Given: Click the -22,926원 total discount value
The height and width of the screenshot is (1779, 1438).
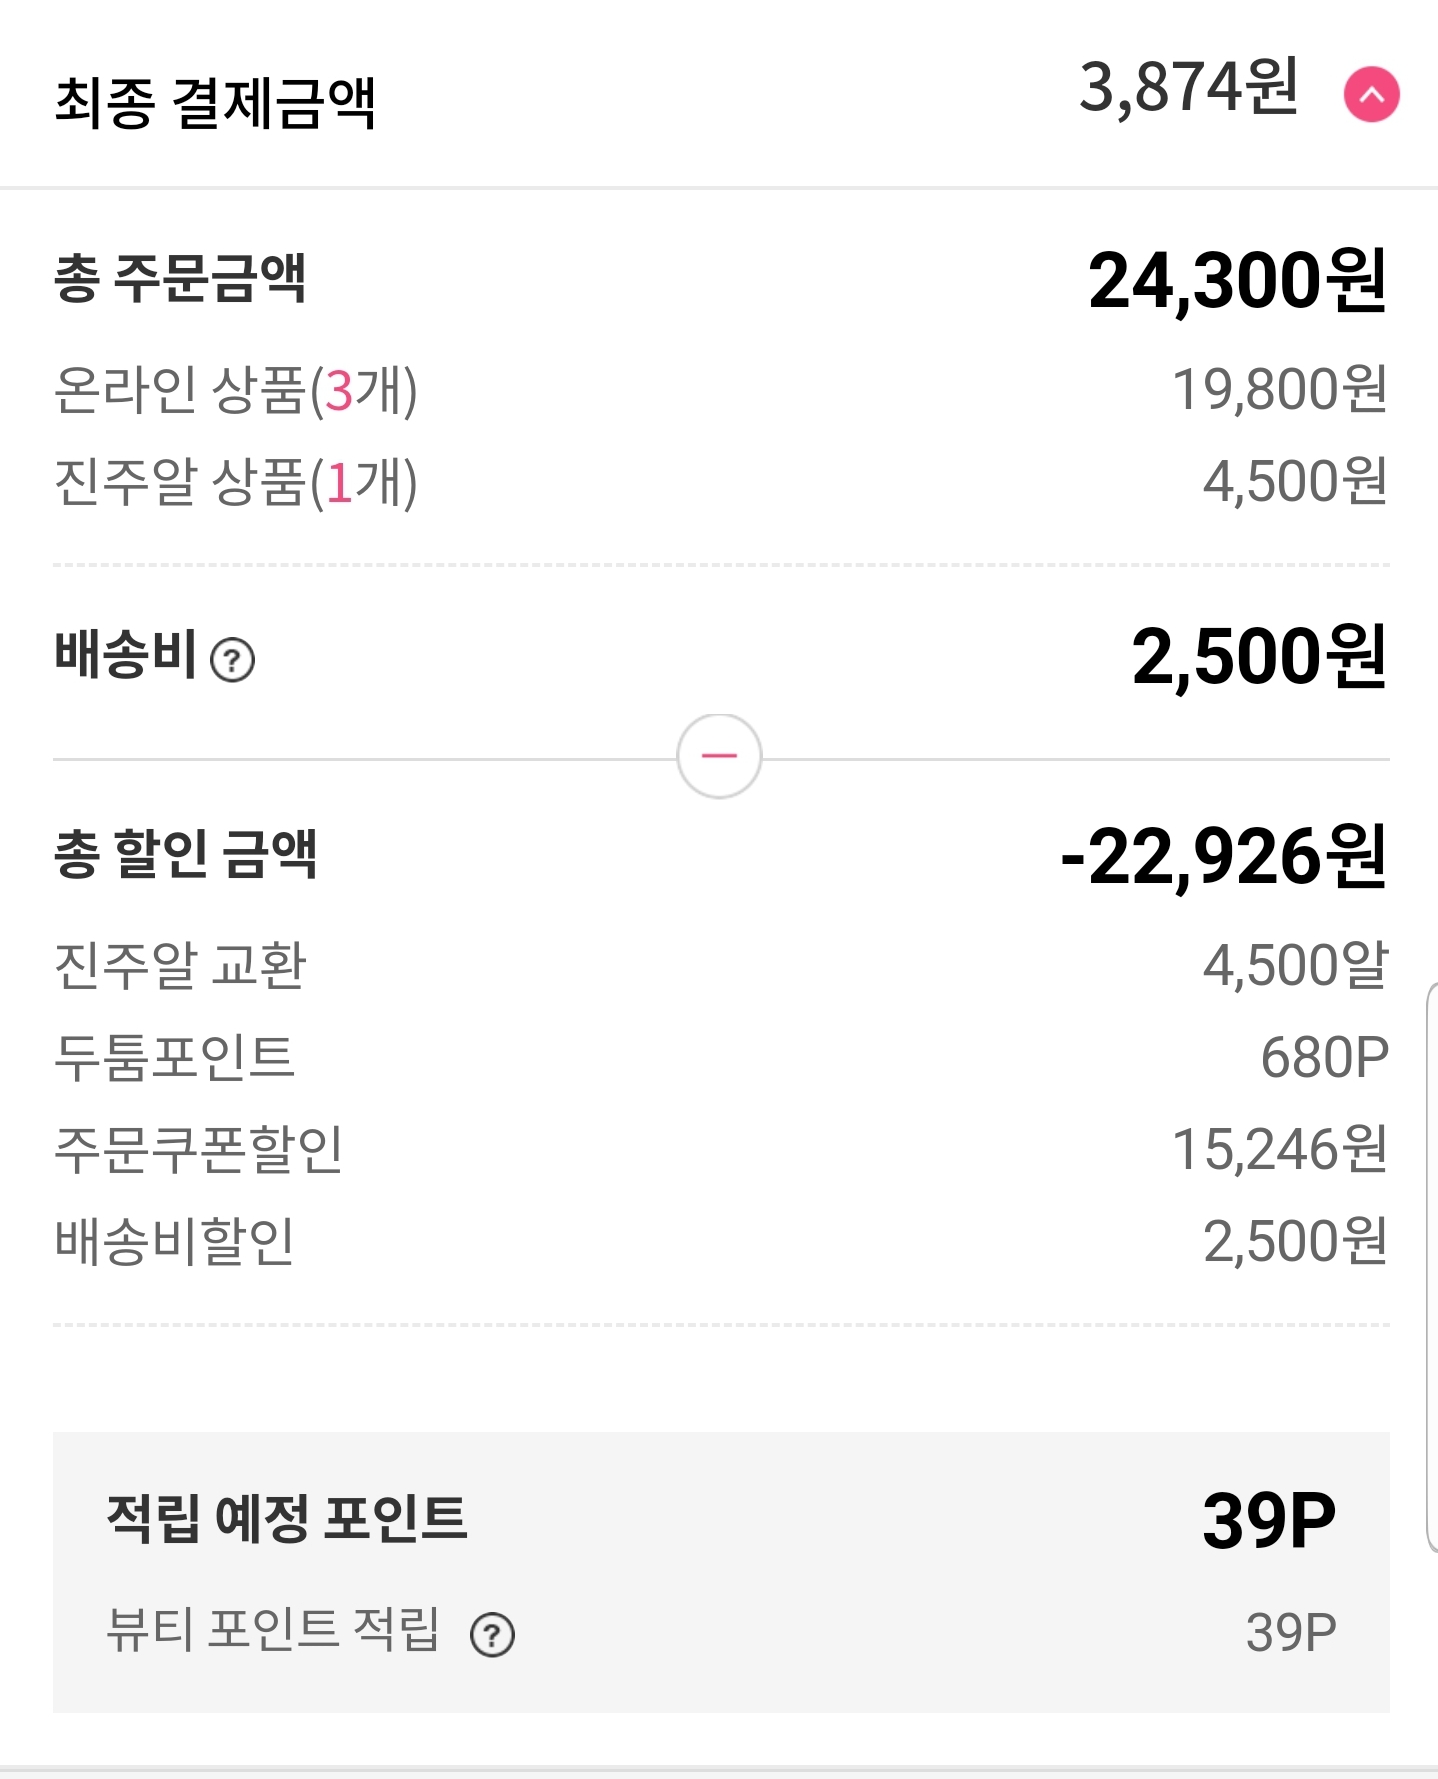Looking at the screenshot, I should [x=1223, y=857].
